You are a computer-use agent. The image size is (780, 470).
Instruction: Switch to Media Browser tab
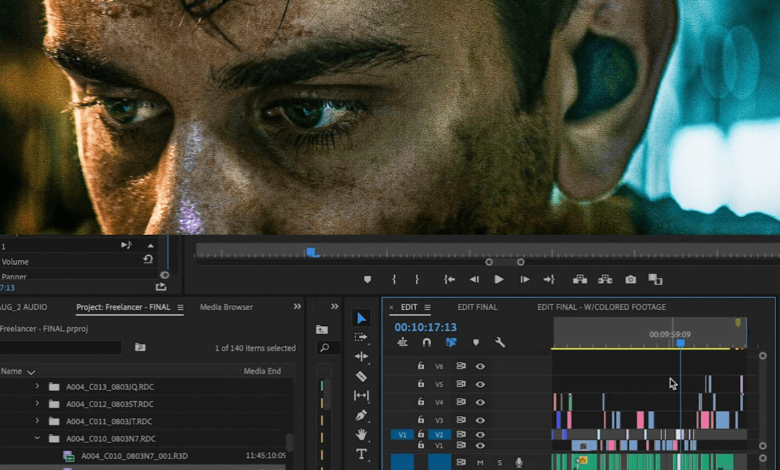(226, 307)
